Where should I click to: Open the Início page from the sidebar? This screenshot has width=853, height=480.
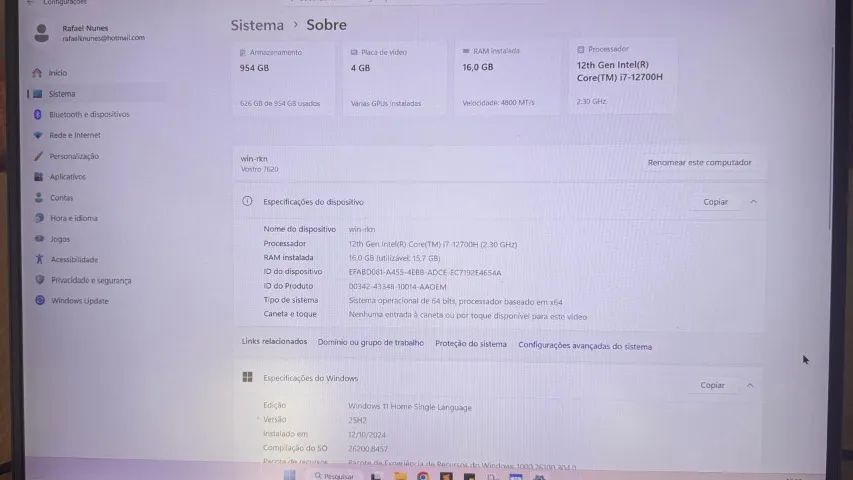click(x=57, y=73)
